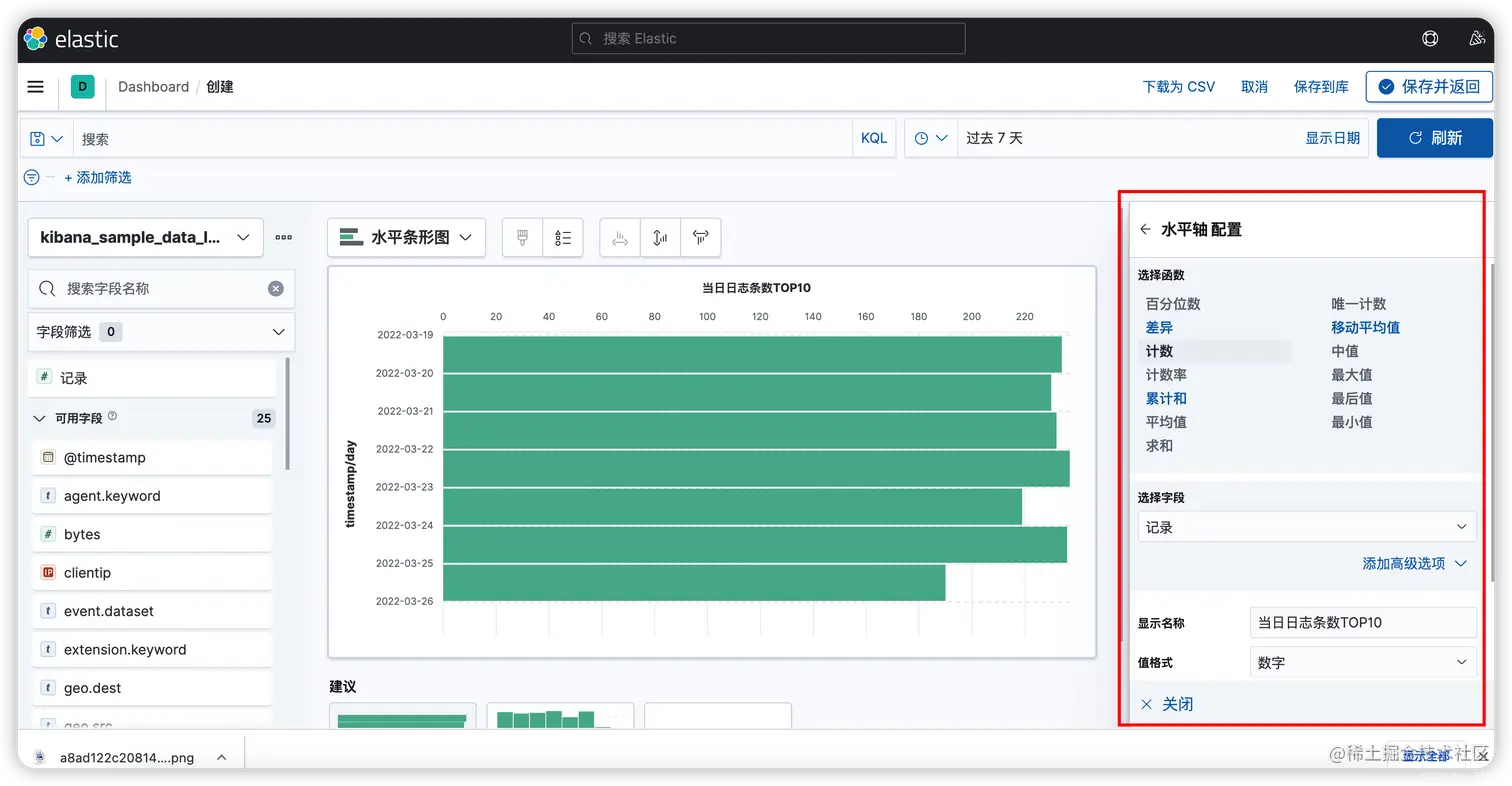Click the filter options circle icon
1512x786 pixels.
(32, 177)
